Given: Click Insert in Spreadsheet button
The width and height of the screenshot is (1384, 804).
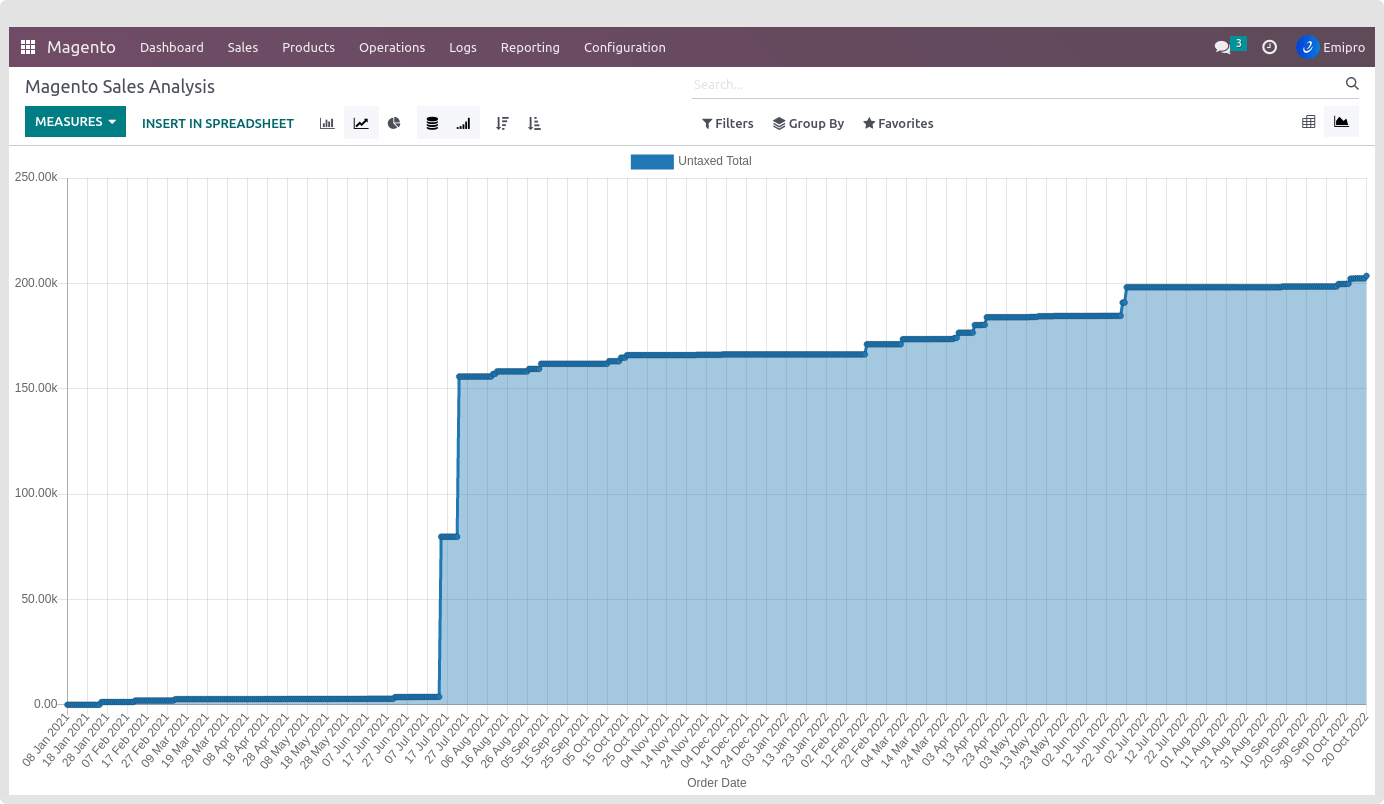Looking at the screenshot, I should coord(218,124).
